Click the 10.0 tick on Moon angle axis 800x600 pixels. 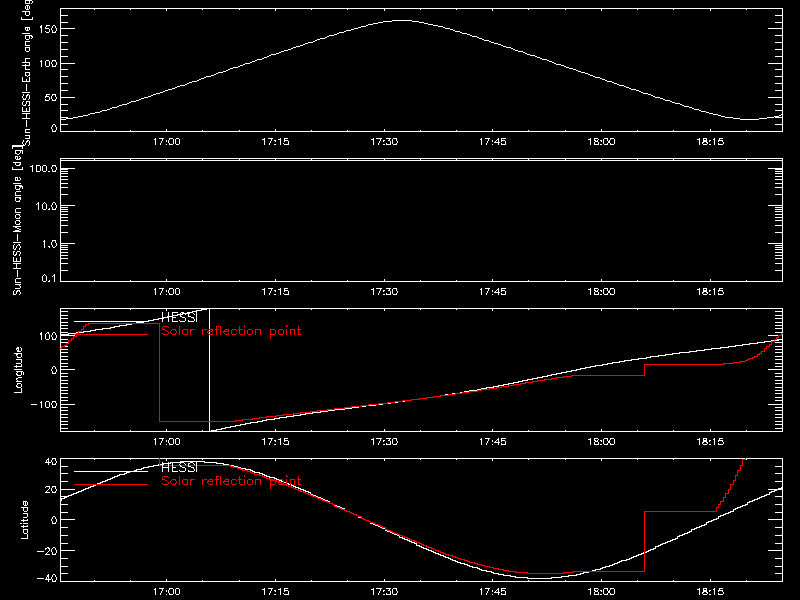point(46,207)
